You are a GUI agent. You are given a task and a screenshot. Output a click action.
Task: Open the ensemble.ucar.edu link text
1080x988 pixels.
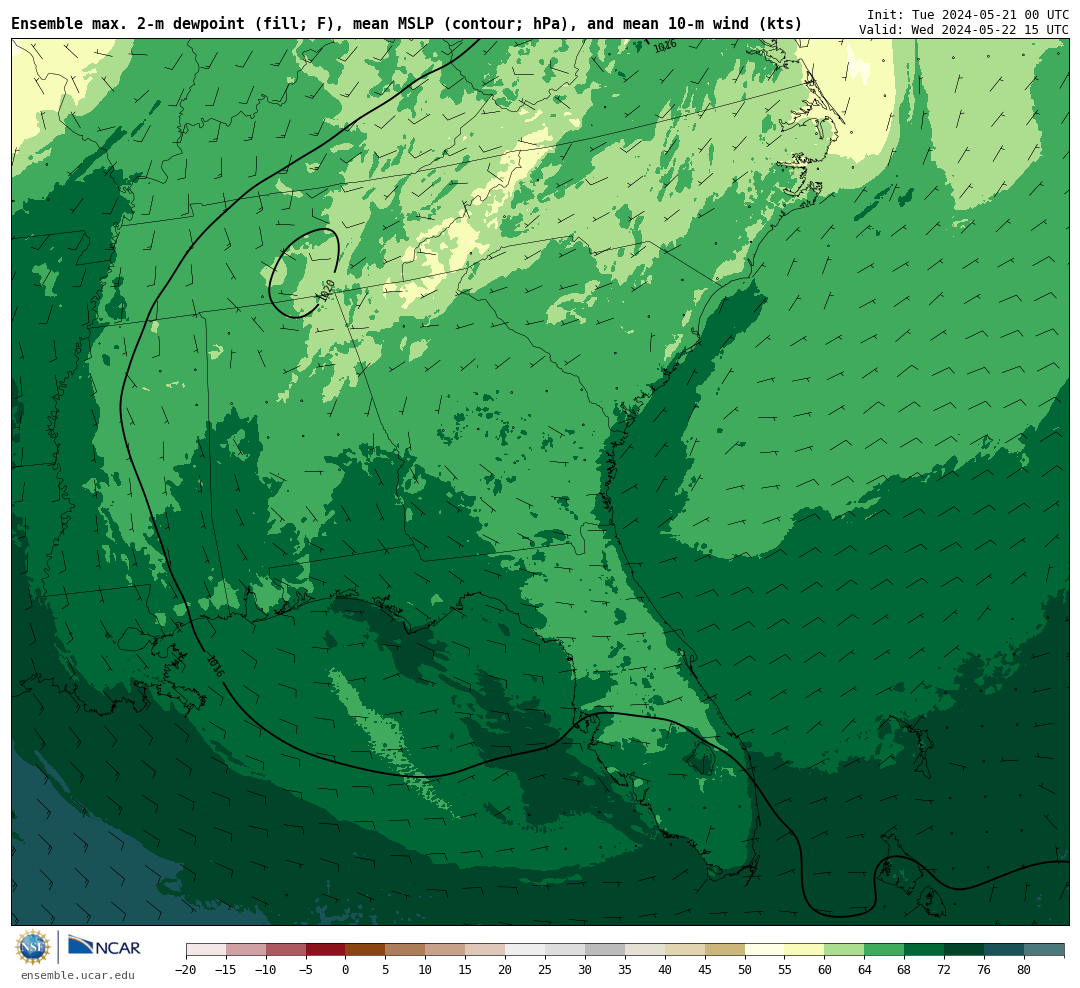[78, 975]
